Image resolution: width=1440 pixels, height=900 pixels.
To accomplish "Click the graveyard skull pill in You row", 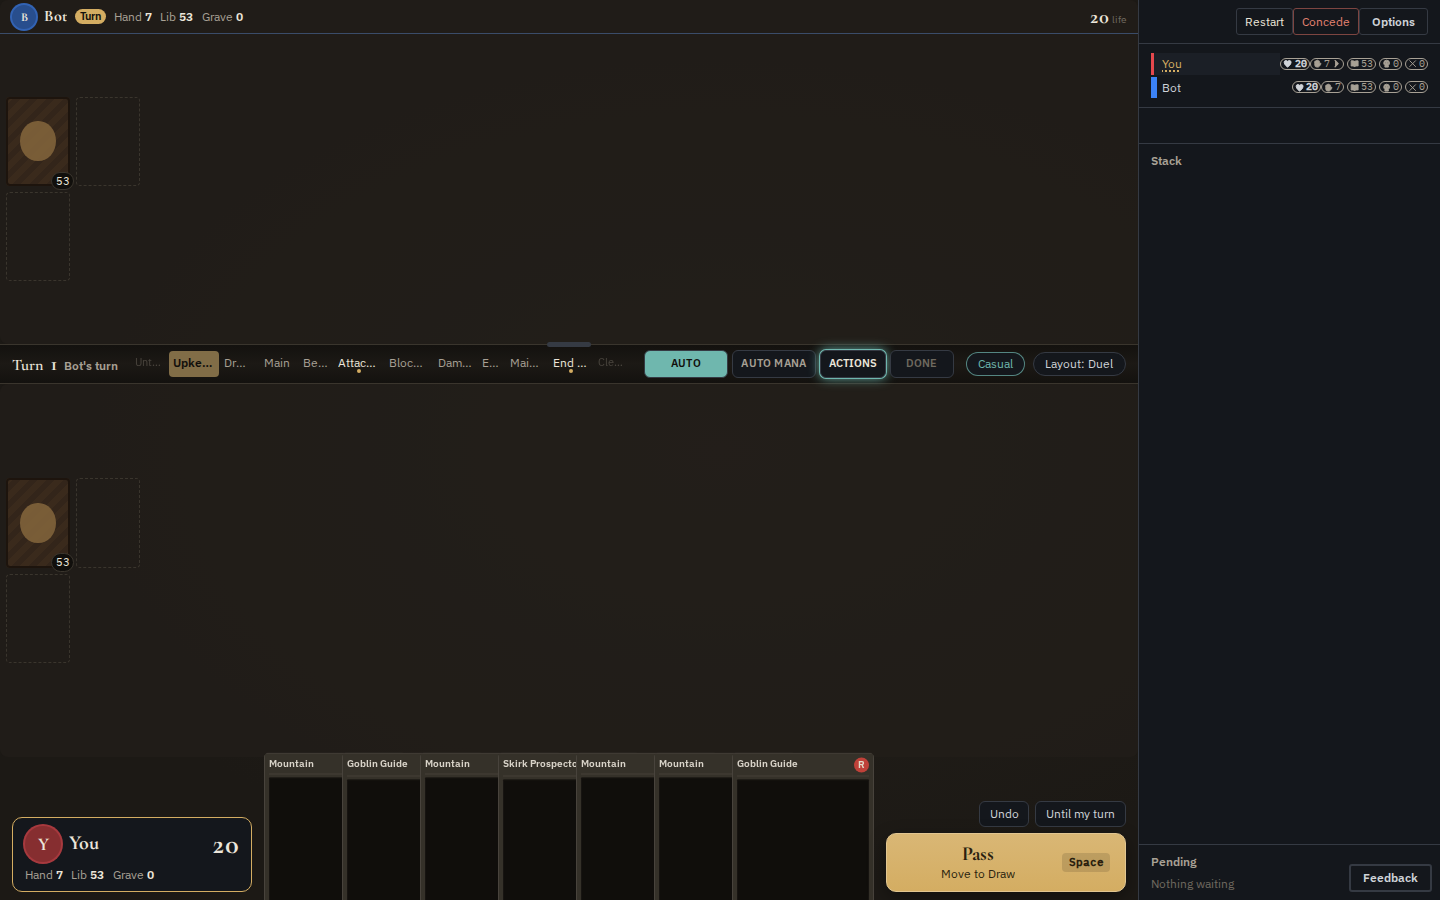I will [1390, 64].
